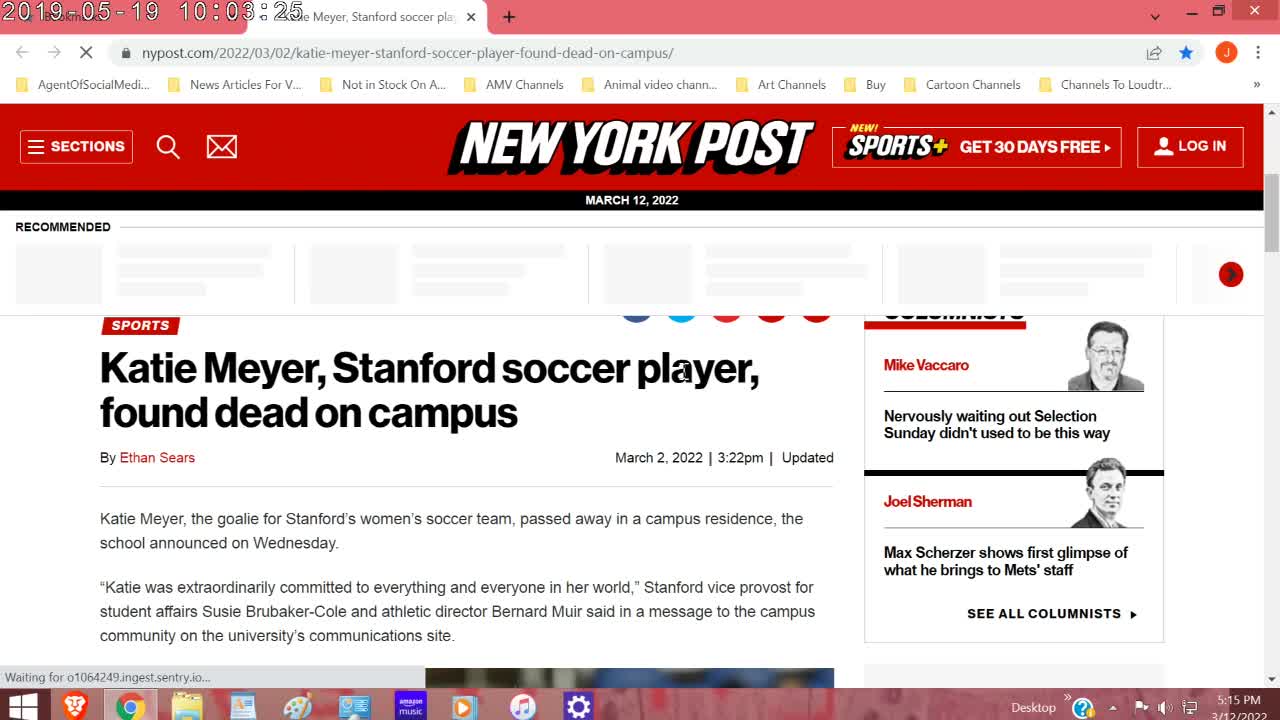Read 'Nervously waiting out Selection Sunday' column
This screenshot has height=720, width=1280.
click(997, 424)
